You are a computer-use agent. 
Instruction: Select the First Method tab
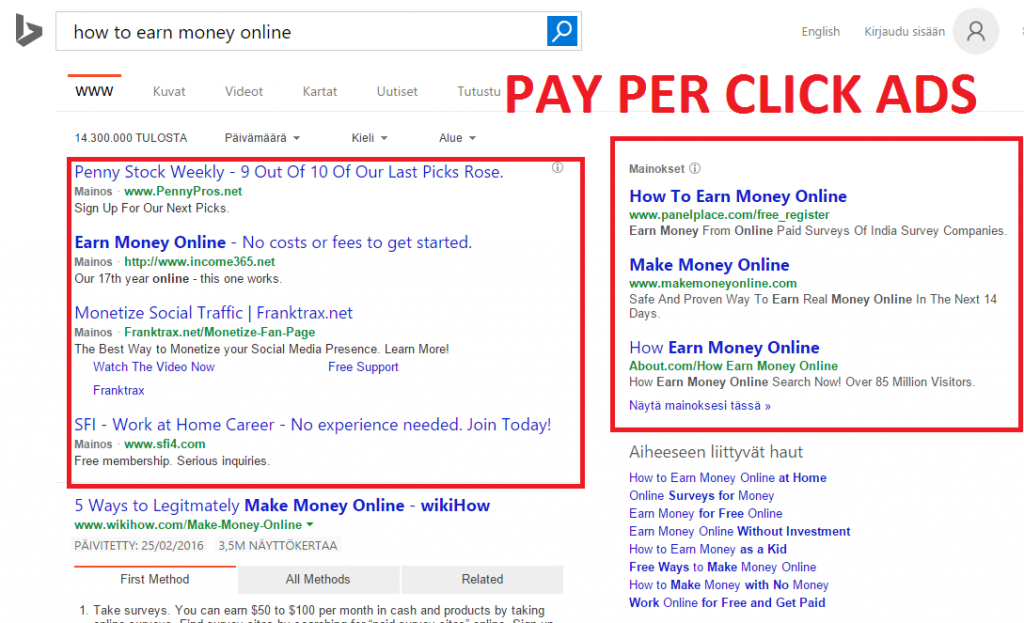[x=155, y=579]
